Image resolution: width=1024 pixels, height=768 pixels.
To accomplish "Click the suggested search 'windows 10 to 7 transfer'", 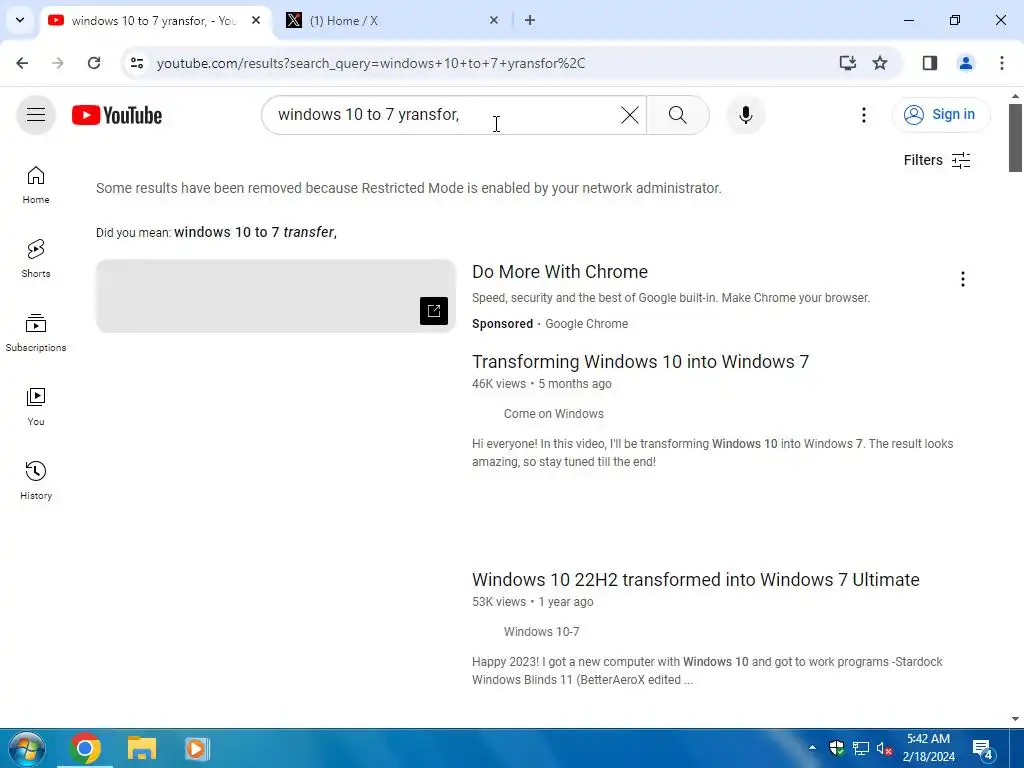I will (255, 232).
